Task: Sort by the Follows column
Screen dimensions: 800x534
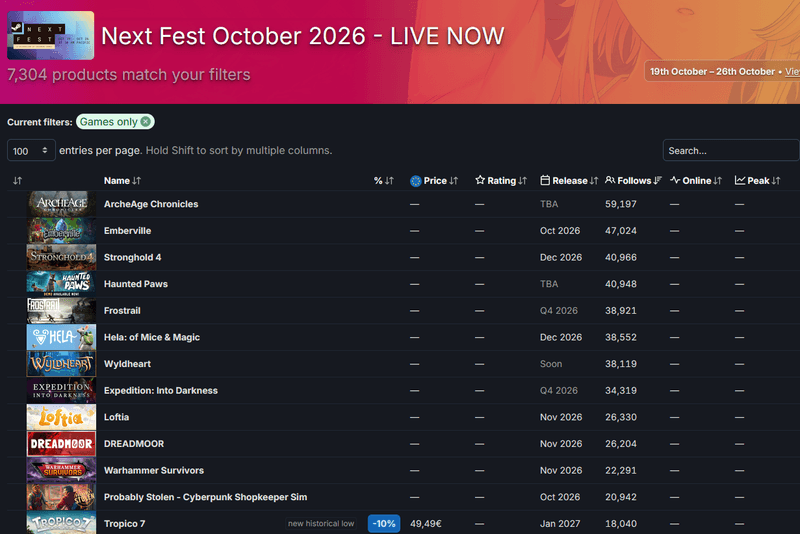Action: pos(633,181)
